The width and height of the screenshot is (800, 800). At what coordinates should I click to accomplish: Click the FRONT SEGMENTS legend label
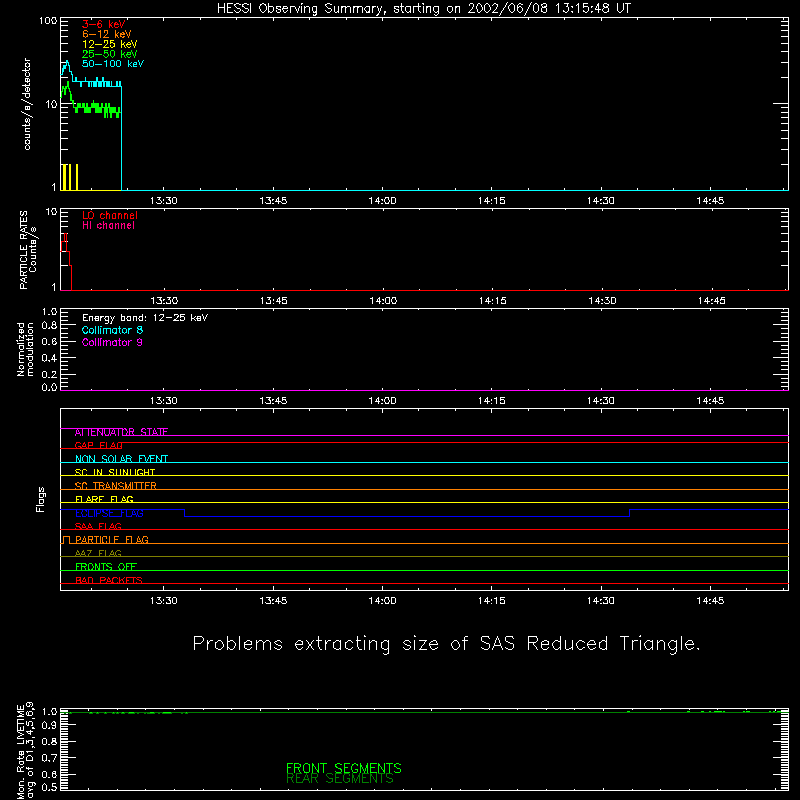coord(343,768)
